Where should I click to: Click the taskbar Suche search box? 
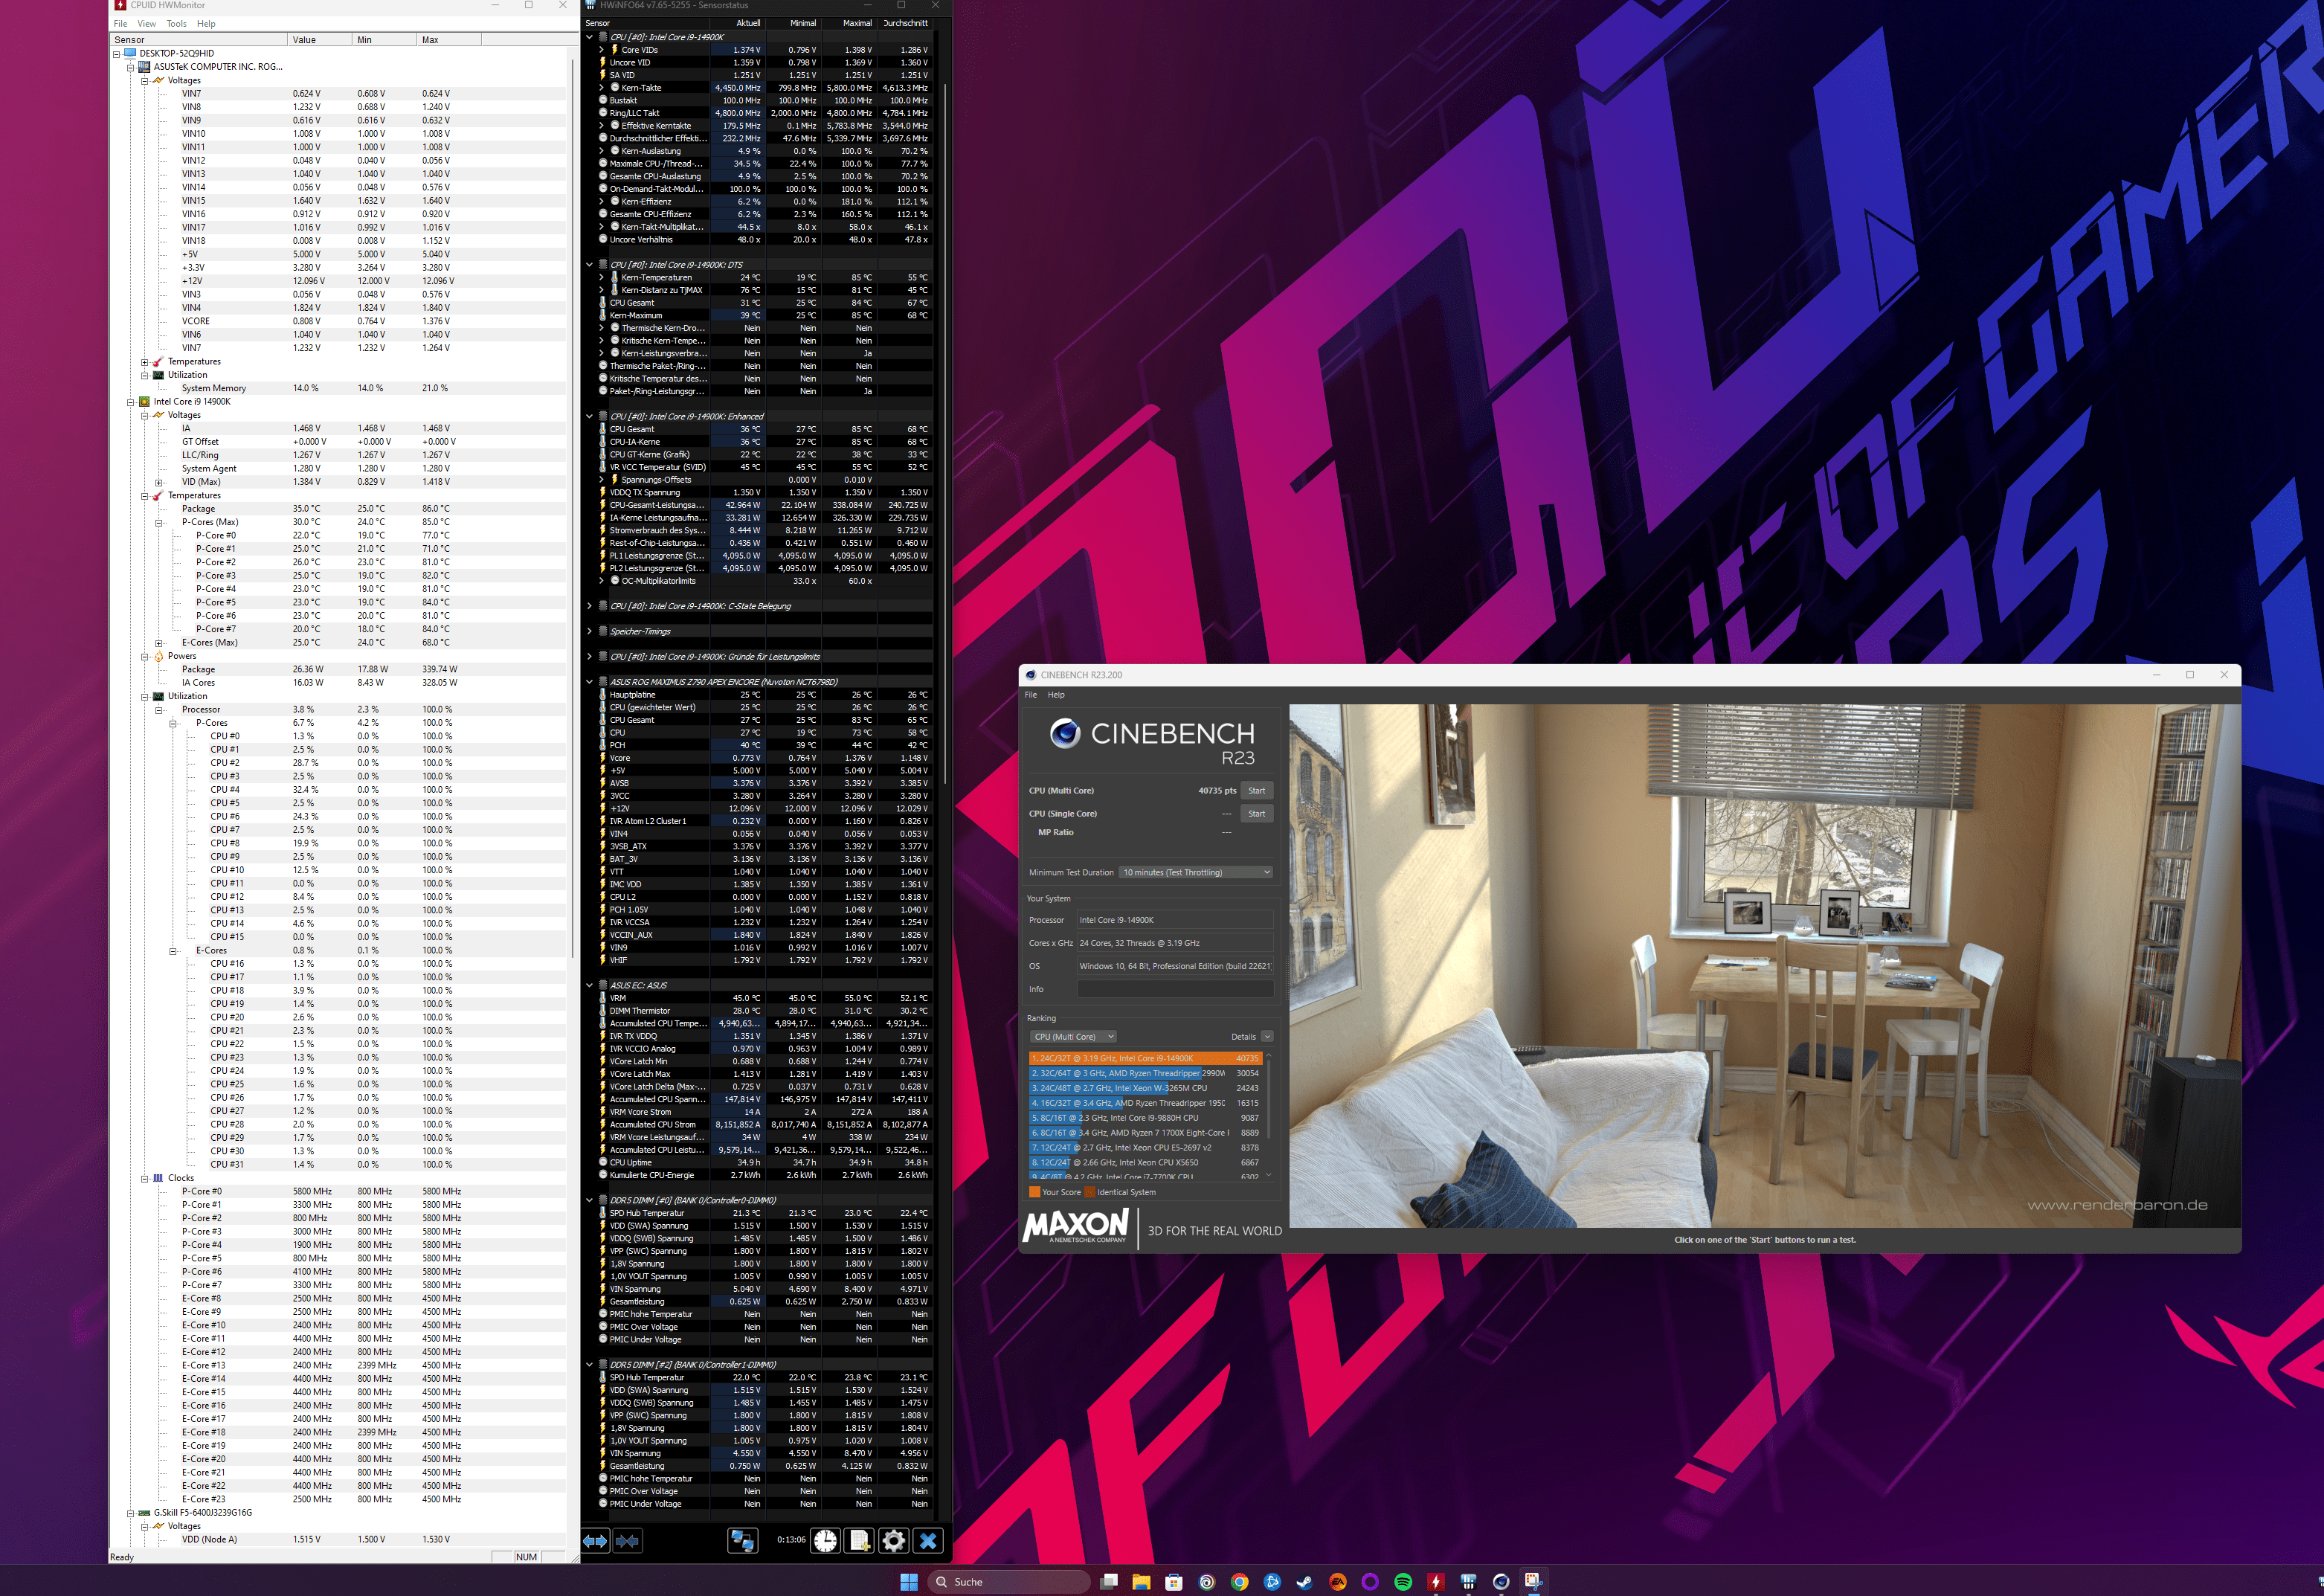(1008, 1581)
